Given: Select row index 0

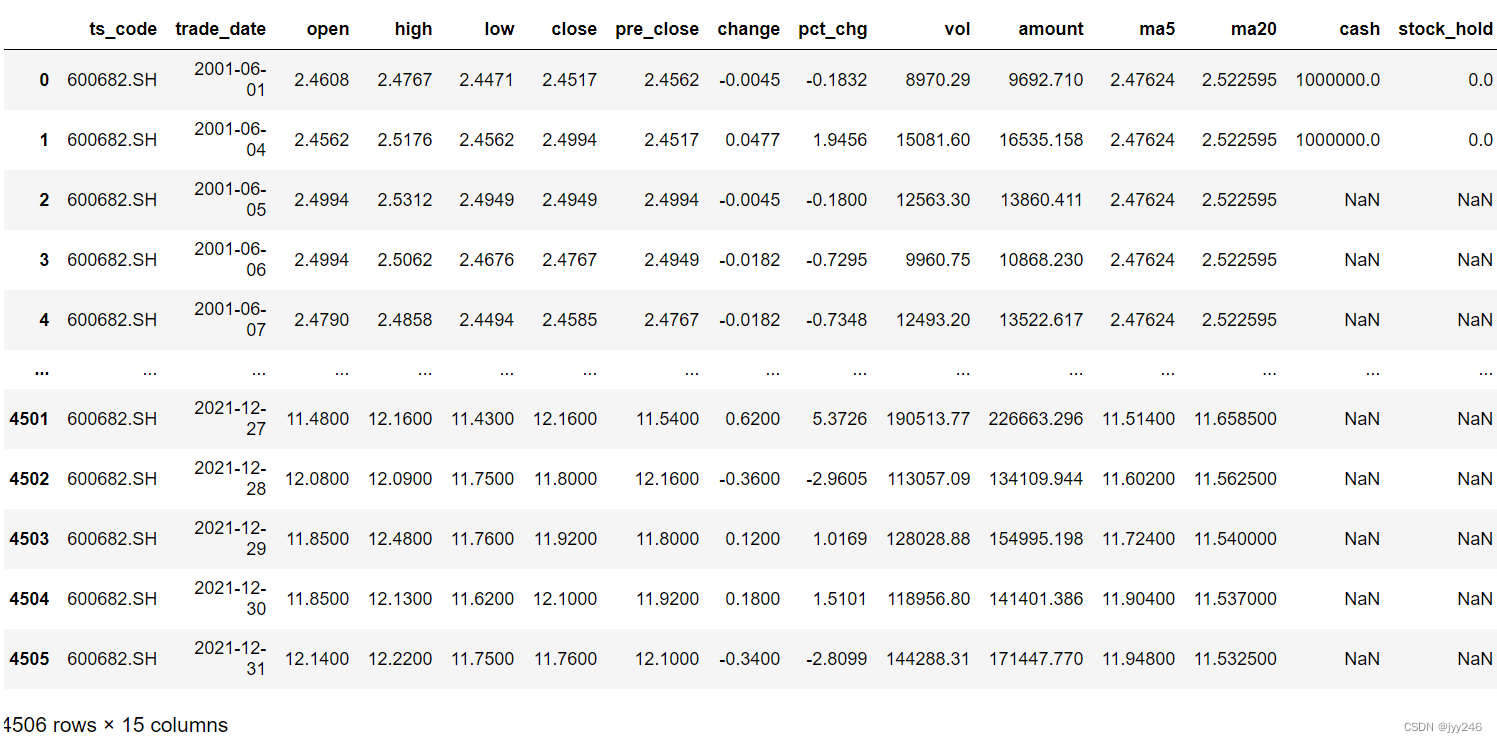Looking at the screenshot, I should 44,80.
